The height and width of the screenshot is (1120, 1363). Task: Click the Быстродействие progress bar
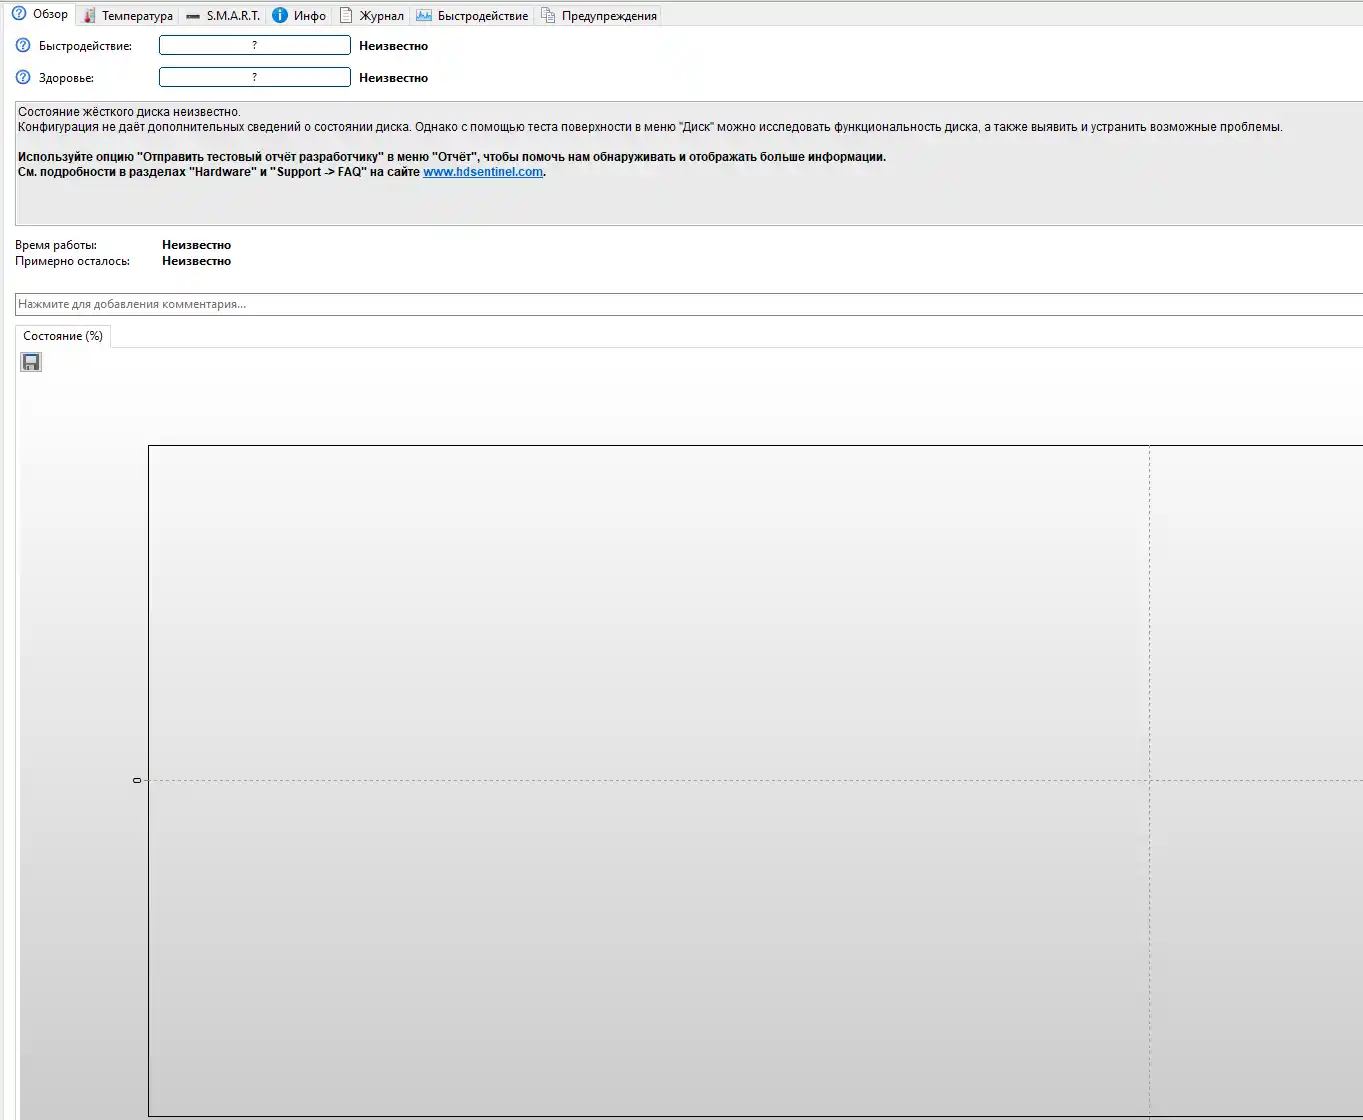coord(255,45)
